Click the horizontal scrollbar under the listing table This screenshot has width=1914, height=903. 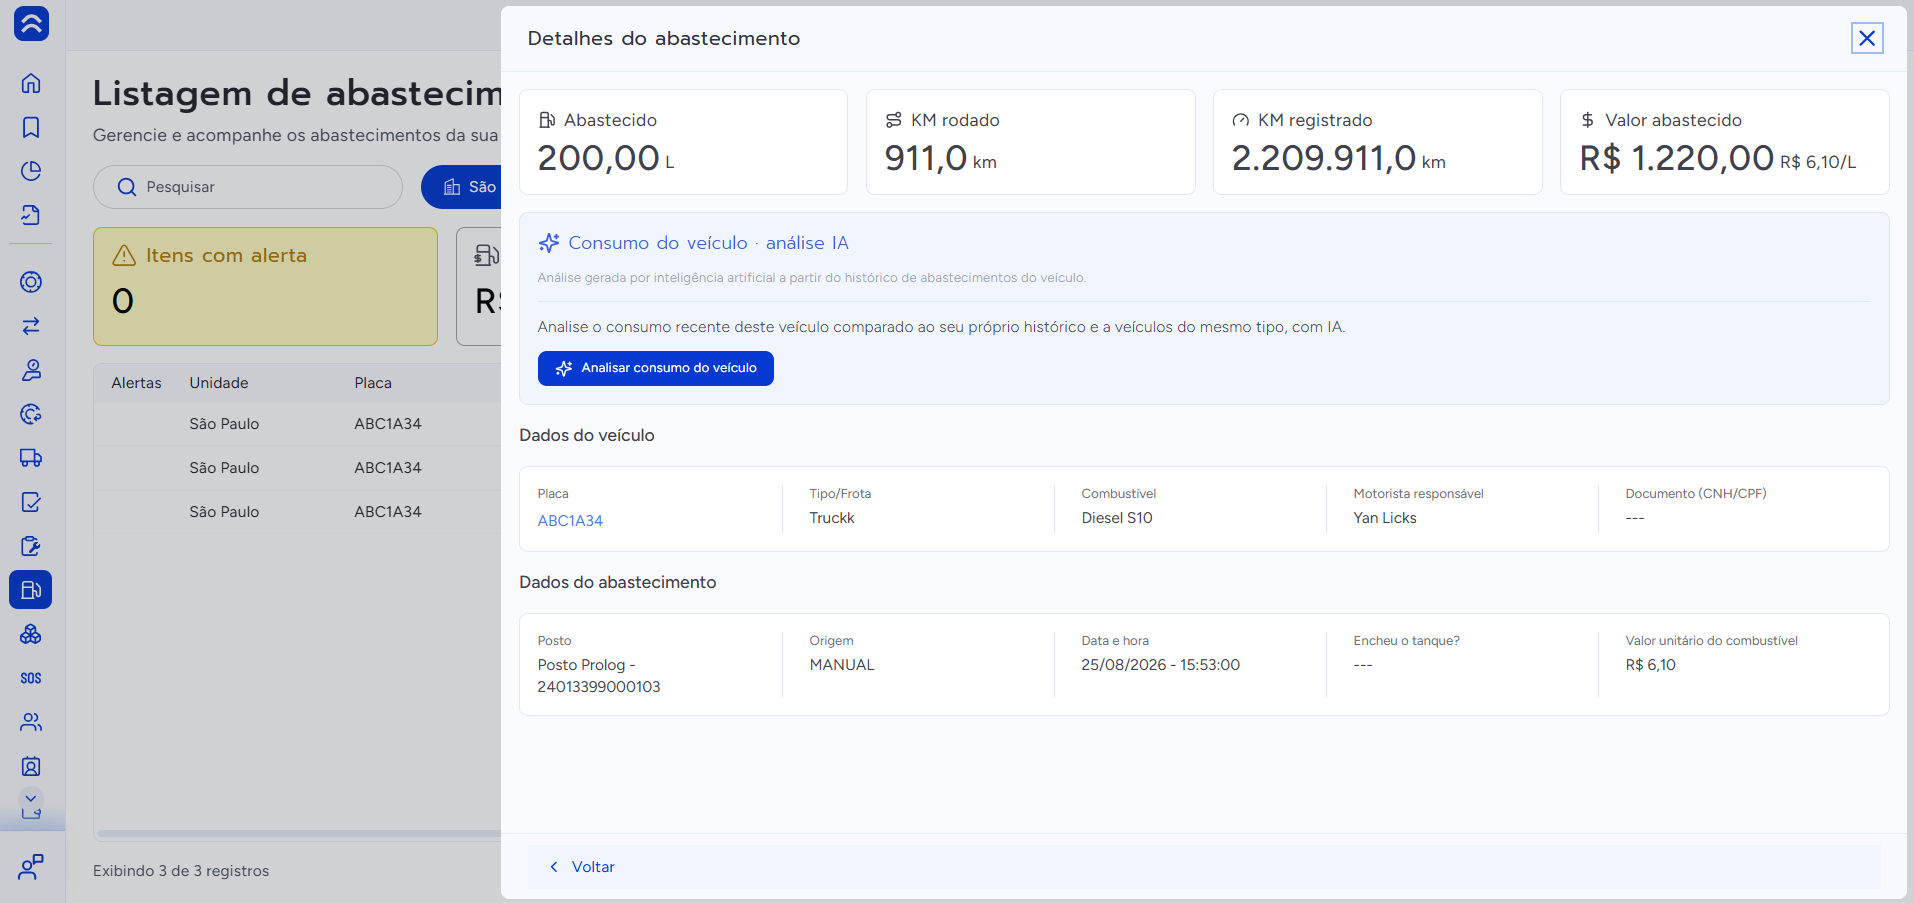tap(299, 833)
